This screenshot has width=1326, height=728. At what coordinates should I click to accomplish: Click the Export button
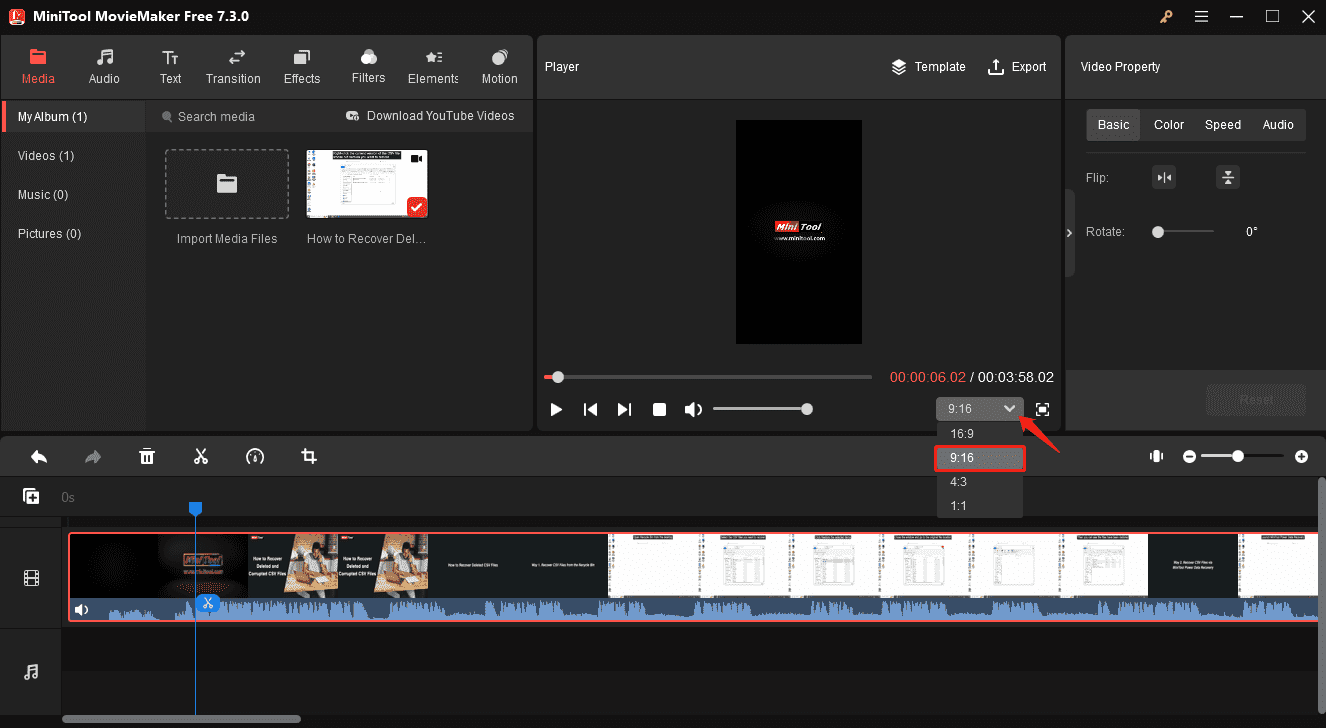(x=1017, y=67)
